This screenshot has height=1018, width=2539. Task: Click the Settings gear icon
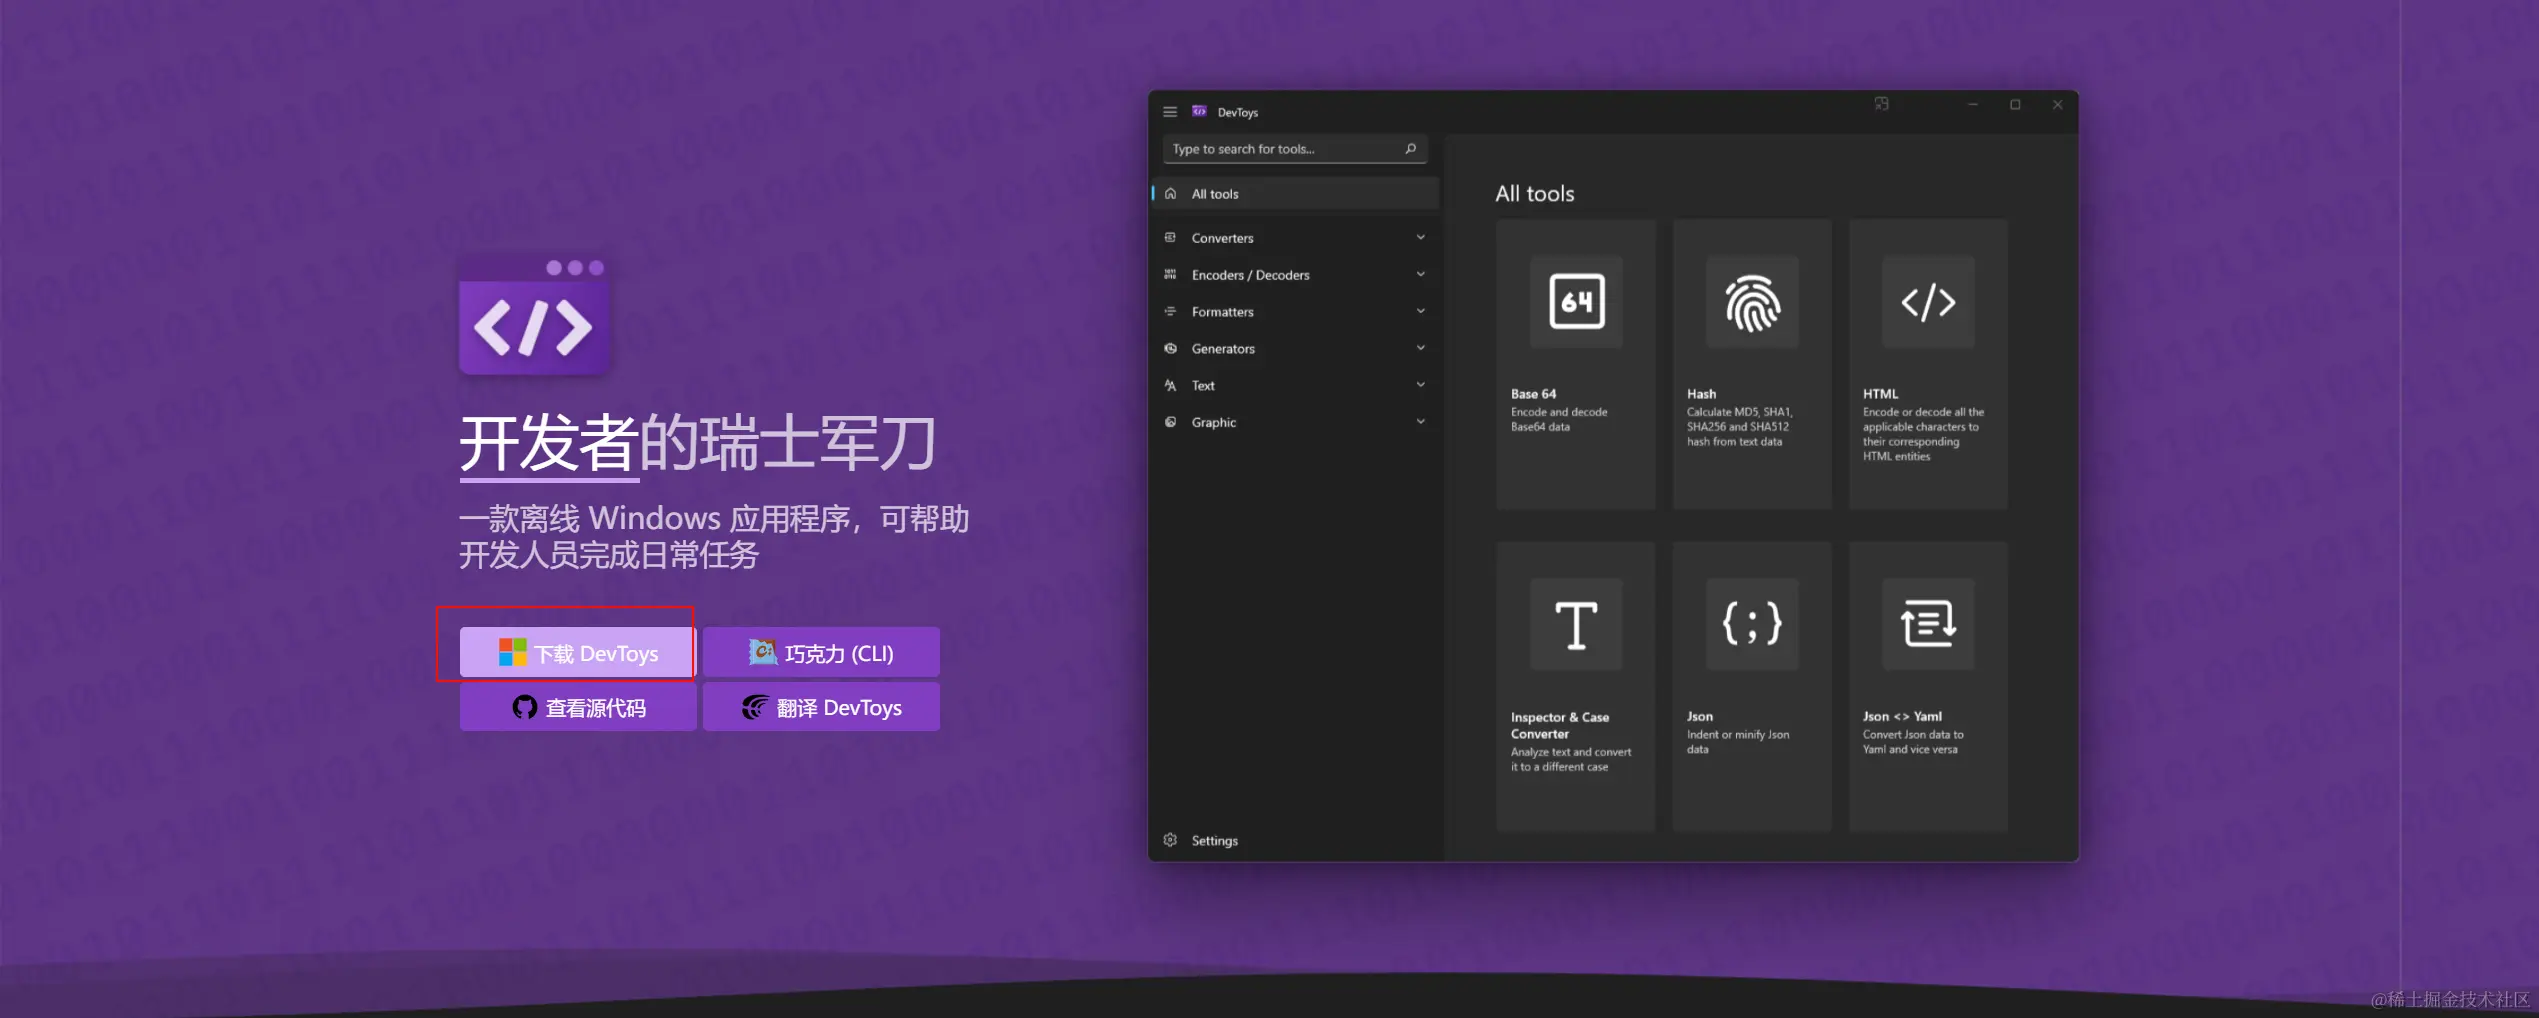[1170, 840]
